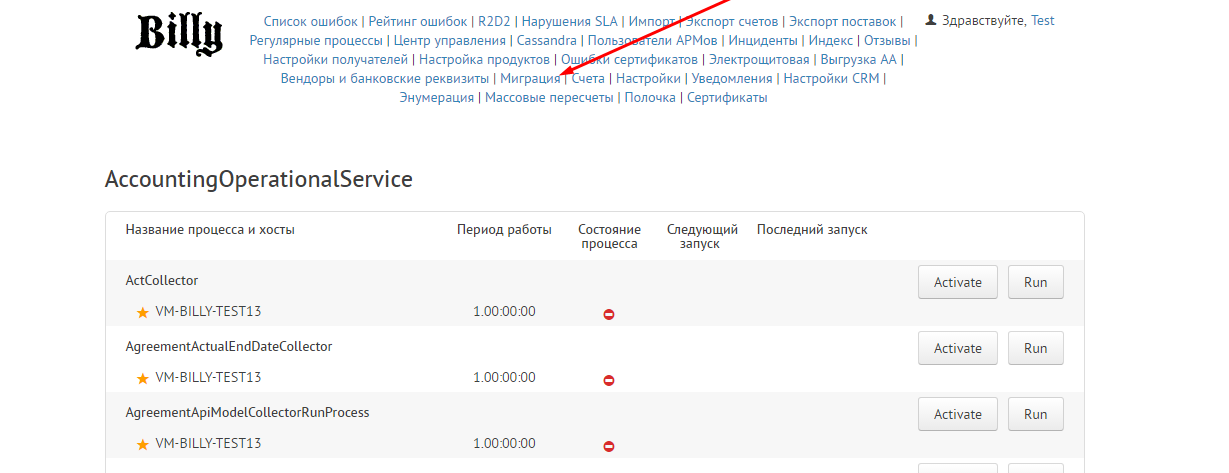Click the star icon under AgreementActualEndDateCollector
This screenshot has height=473, width=1229.
(x=142, y=378)
